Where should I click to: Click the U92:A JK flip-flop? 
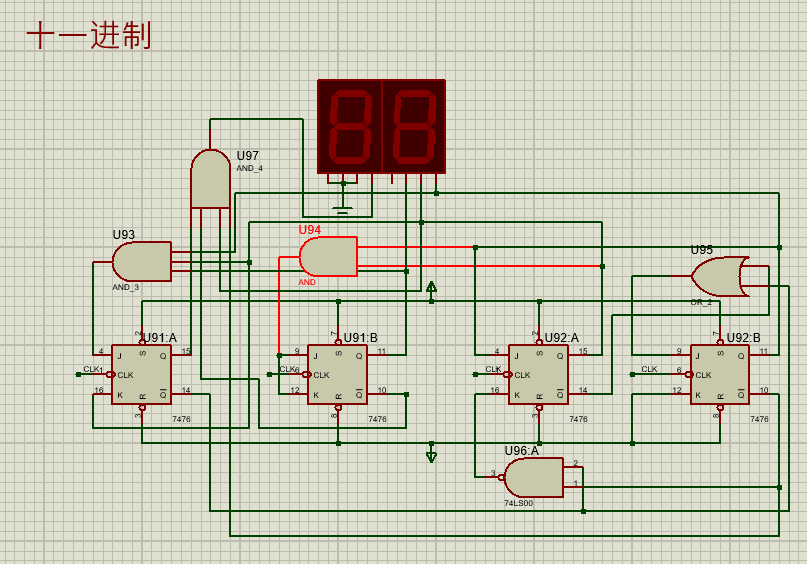tap(538, 374)
